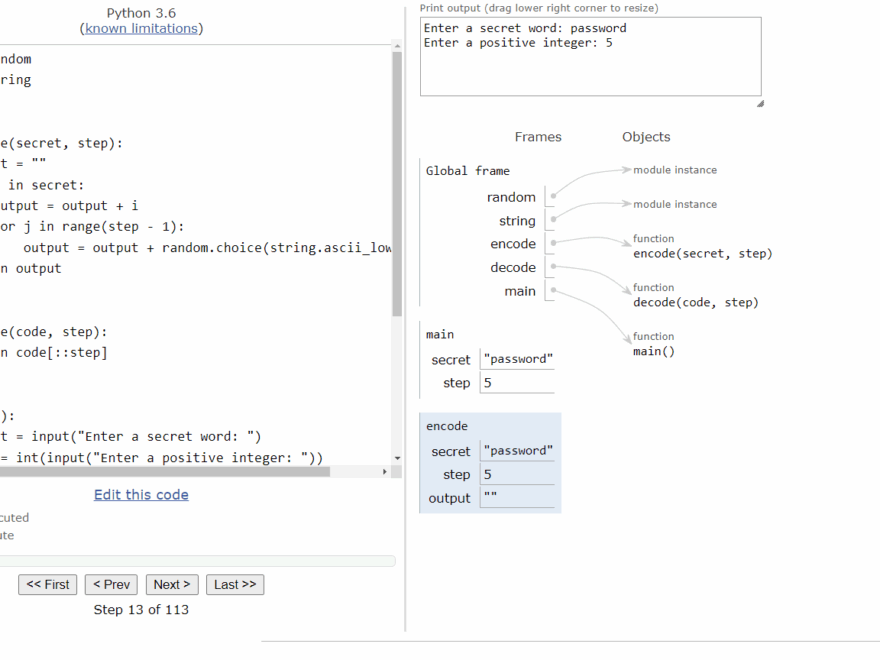Jump to the end using "Last >>"

coord(234,584)
